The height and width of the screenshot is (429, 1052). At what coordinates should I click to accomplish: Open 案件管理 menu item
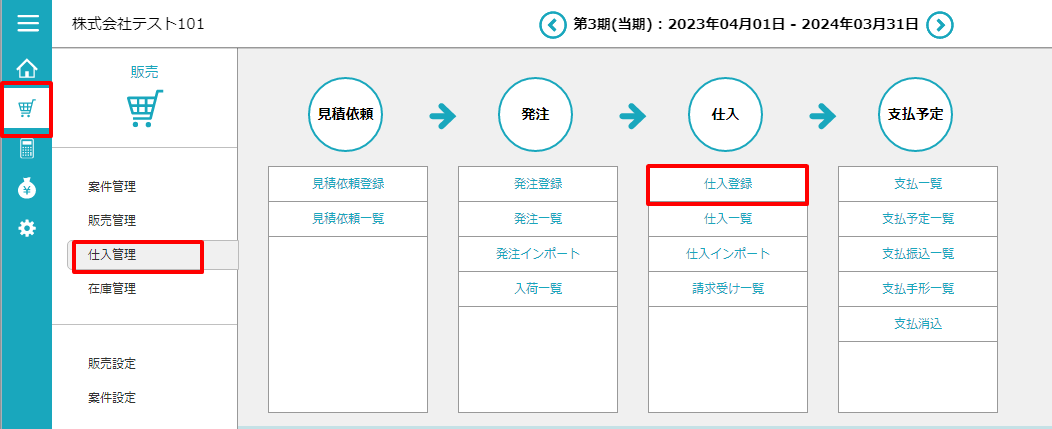click(112, 186)
